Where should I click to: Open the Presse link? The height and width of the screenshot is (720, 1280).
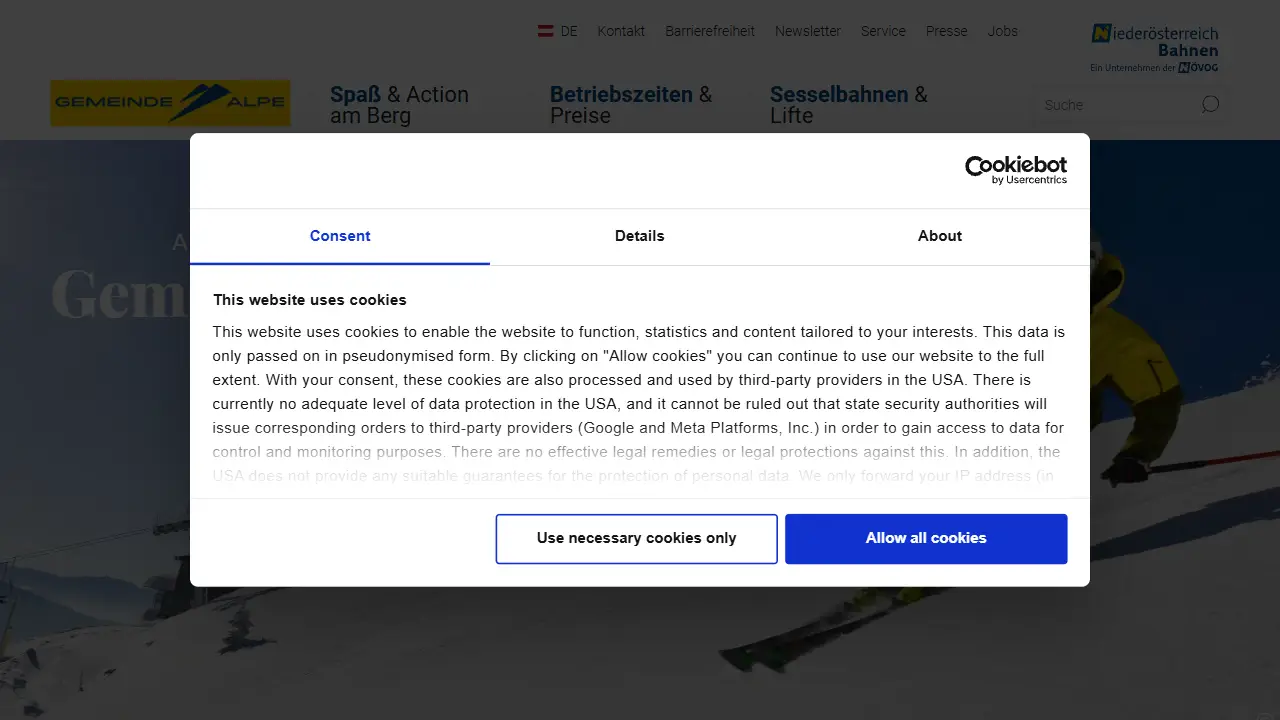click(x=947, y=31)
